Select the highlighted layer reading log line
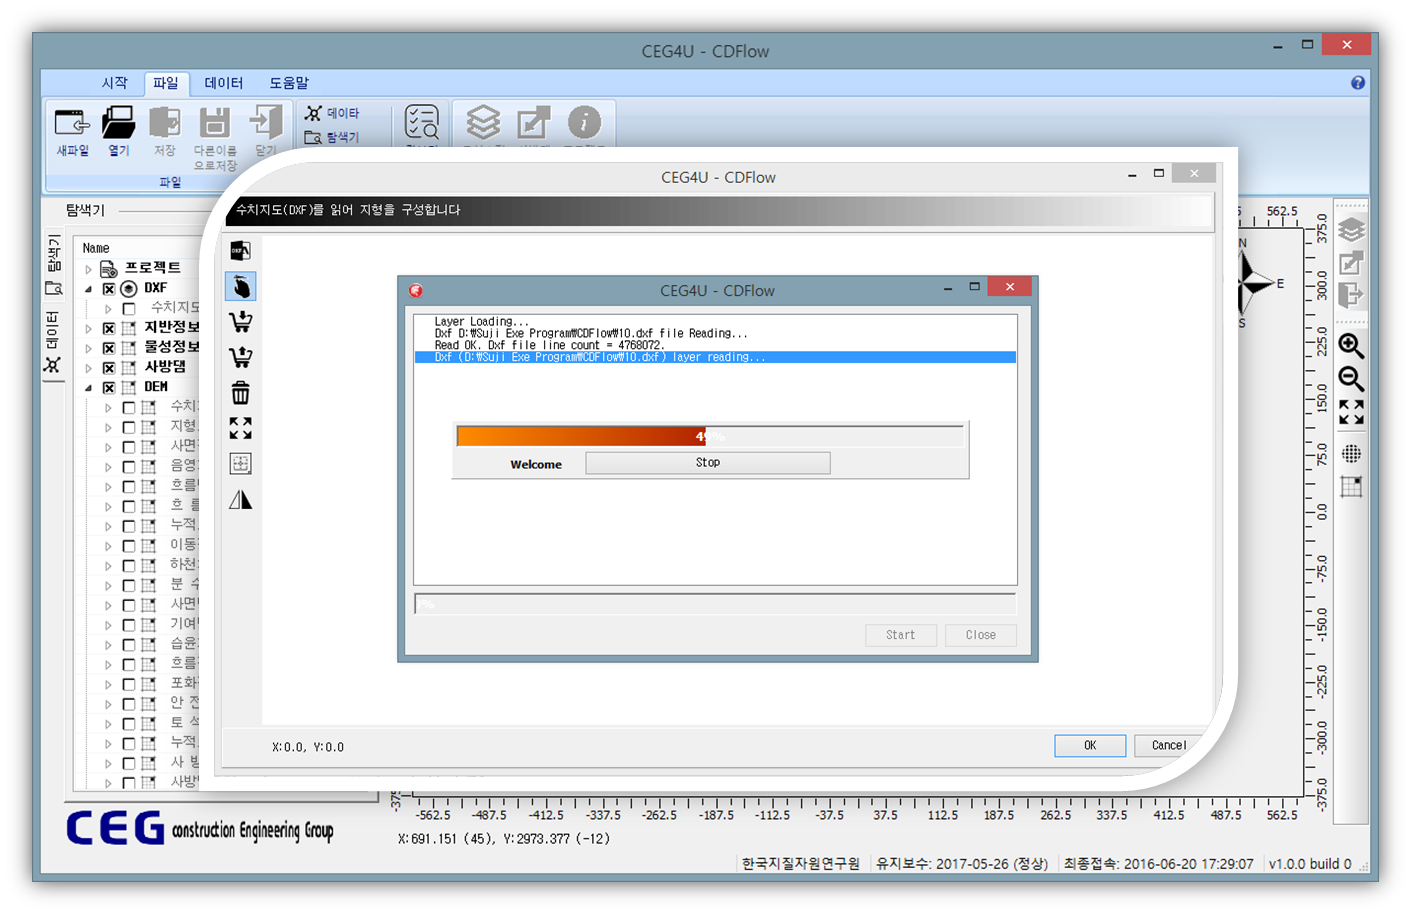This screenshot has width=1411, height=914. coord(715,357)
